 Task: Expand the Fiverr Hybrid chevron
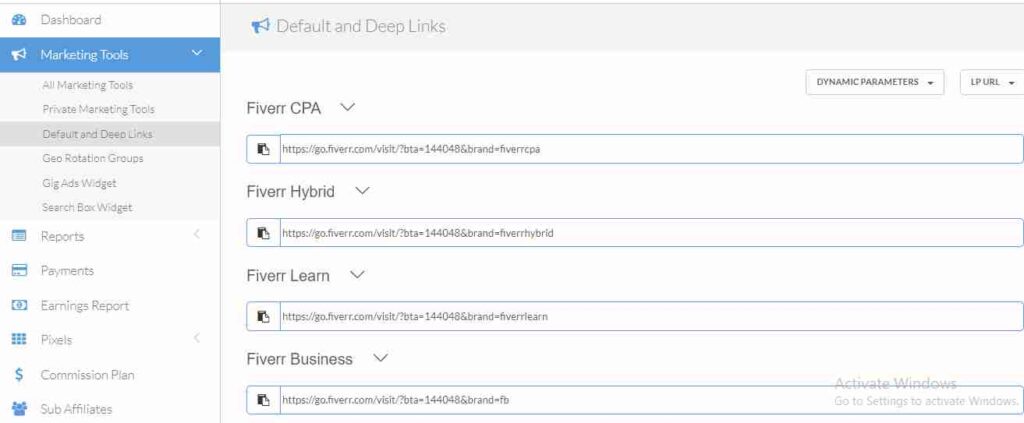click(362, 191)
